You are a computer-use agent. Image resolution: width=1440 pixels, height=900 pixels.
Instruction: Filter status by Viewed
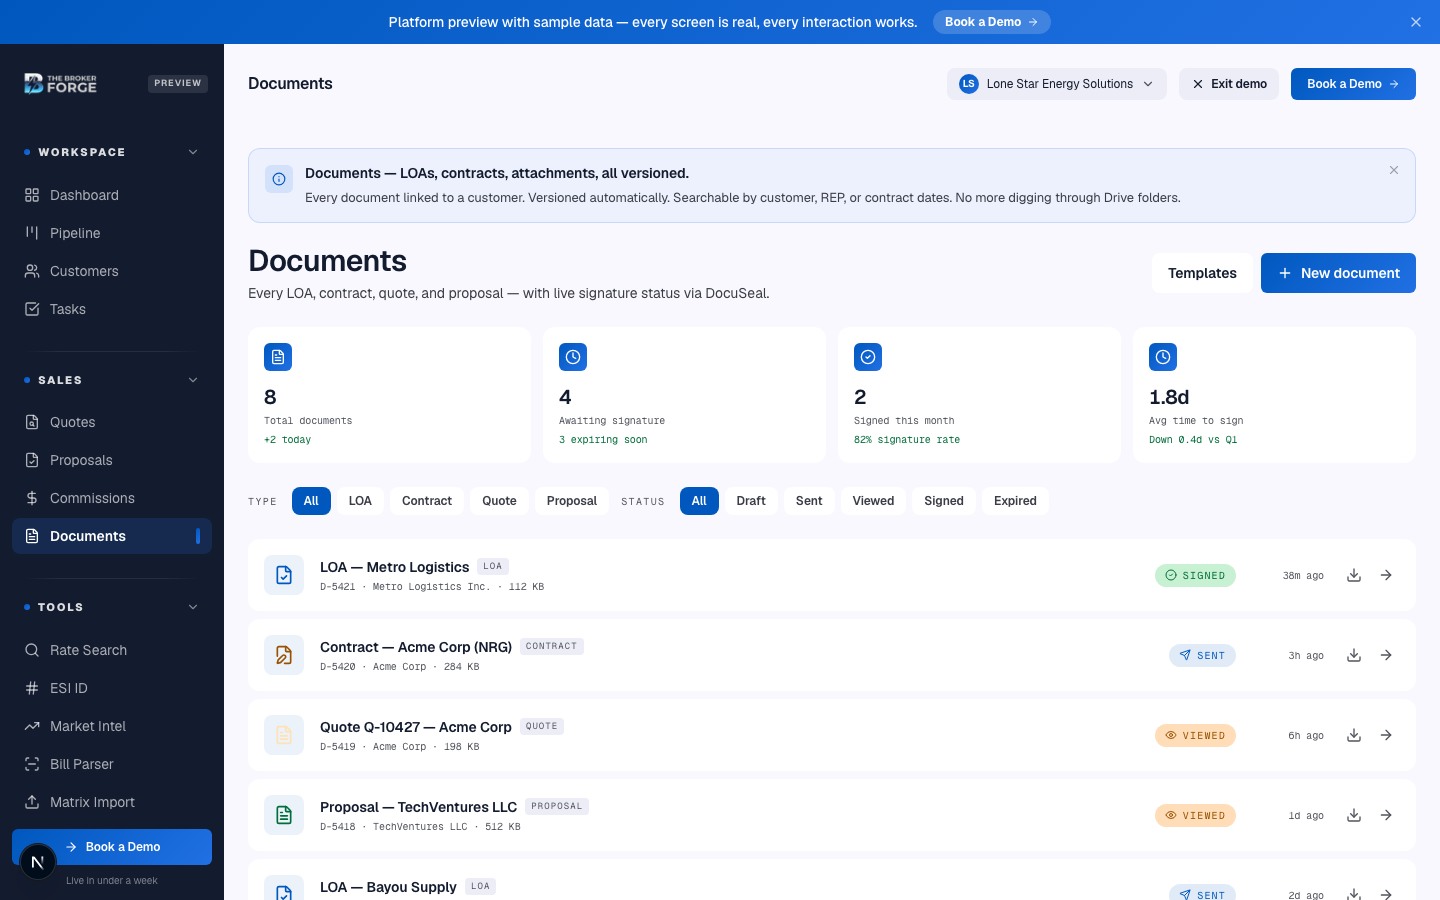873,501
